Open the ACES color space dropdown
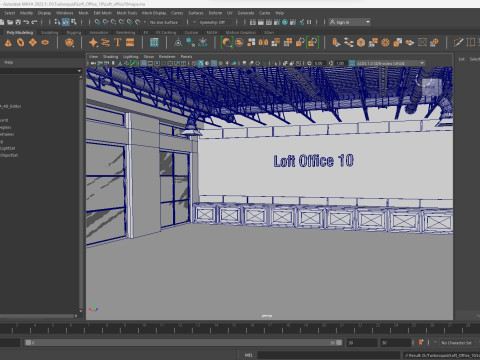This screenshot has width=480, height=360. click(x=389, y=63)
